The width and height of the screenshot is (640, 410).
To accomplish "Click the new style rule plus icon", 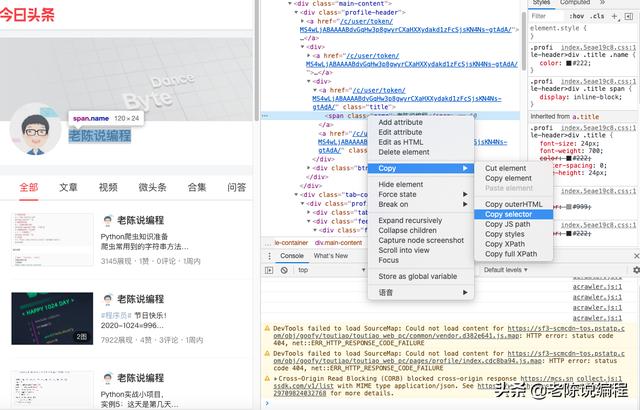I will tap(614, 16).
